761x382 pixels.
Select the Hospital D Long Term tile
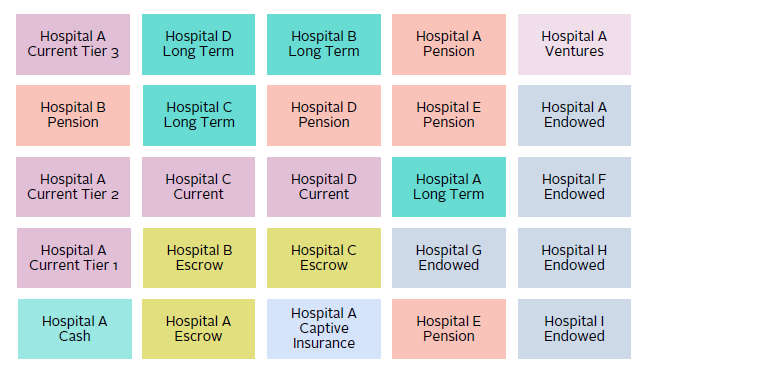tap(199, 44)
